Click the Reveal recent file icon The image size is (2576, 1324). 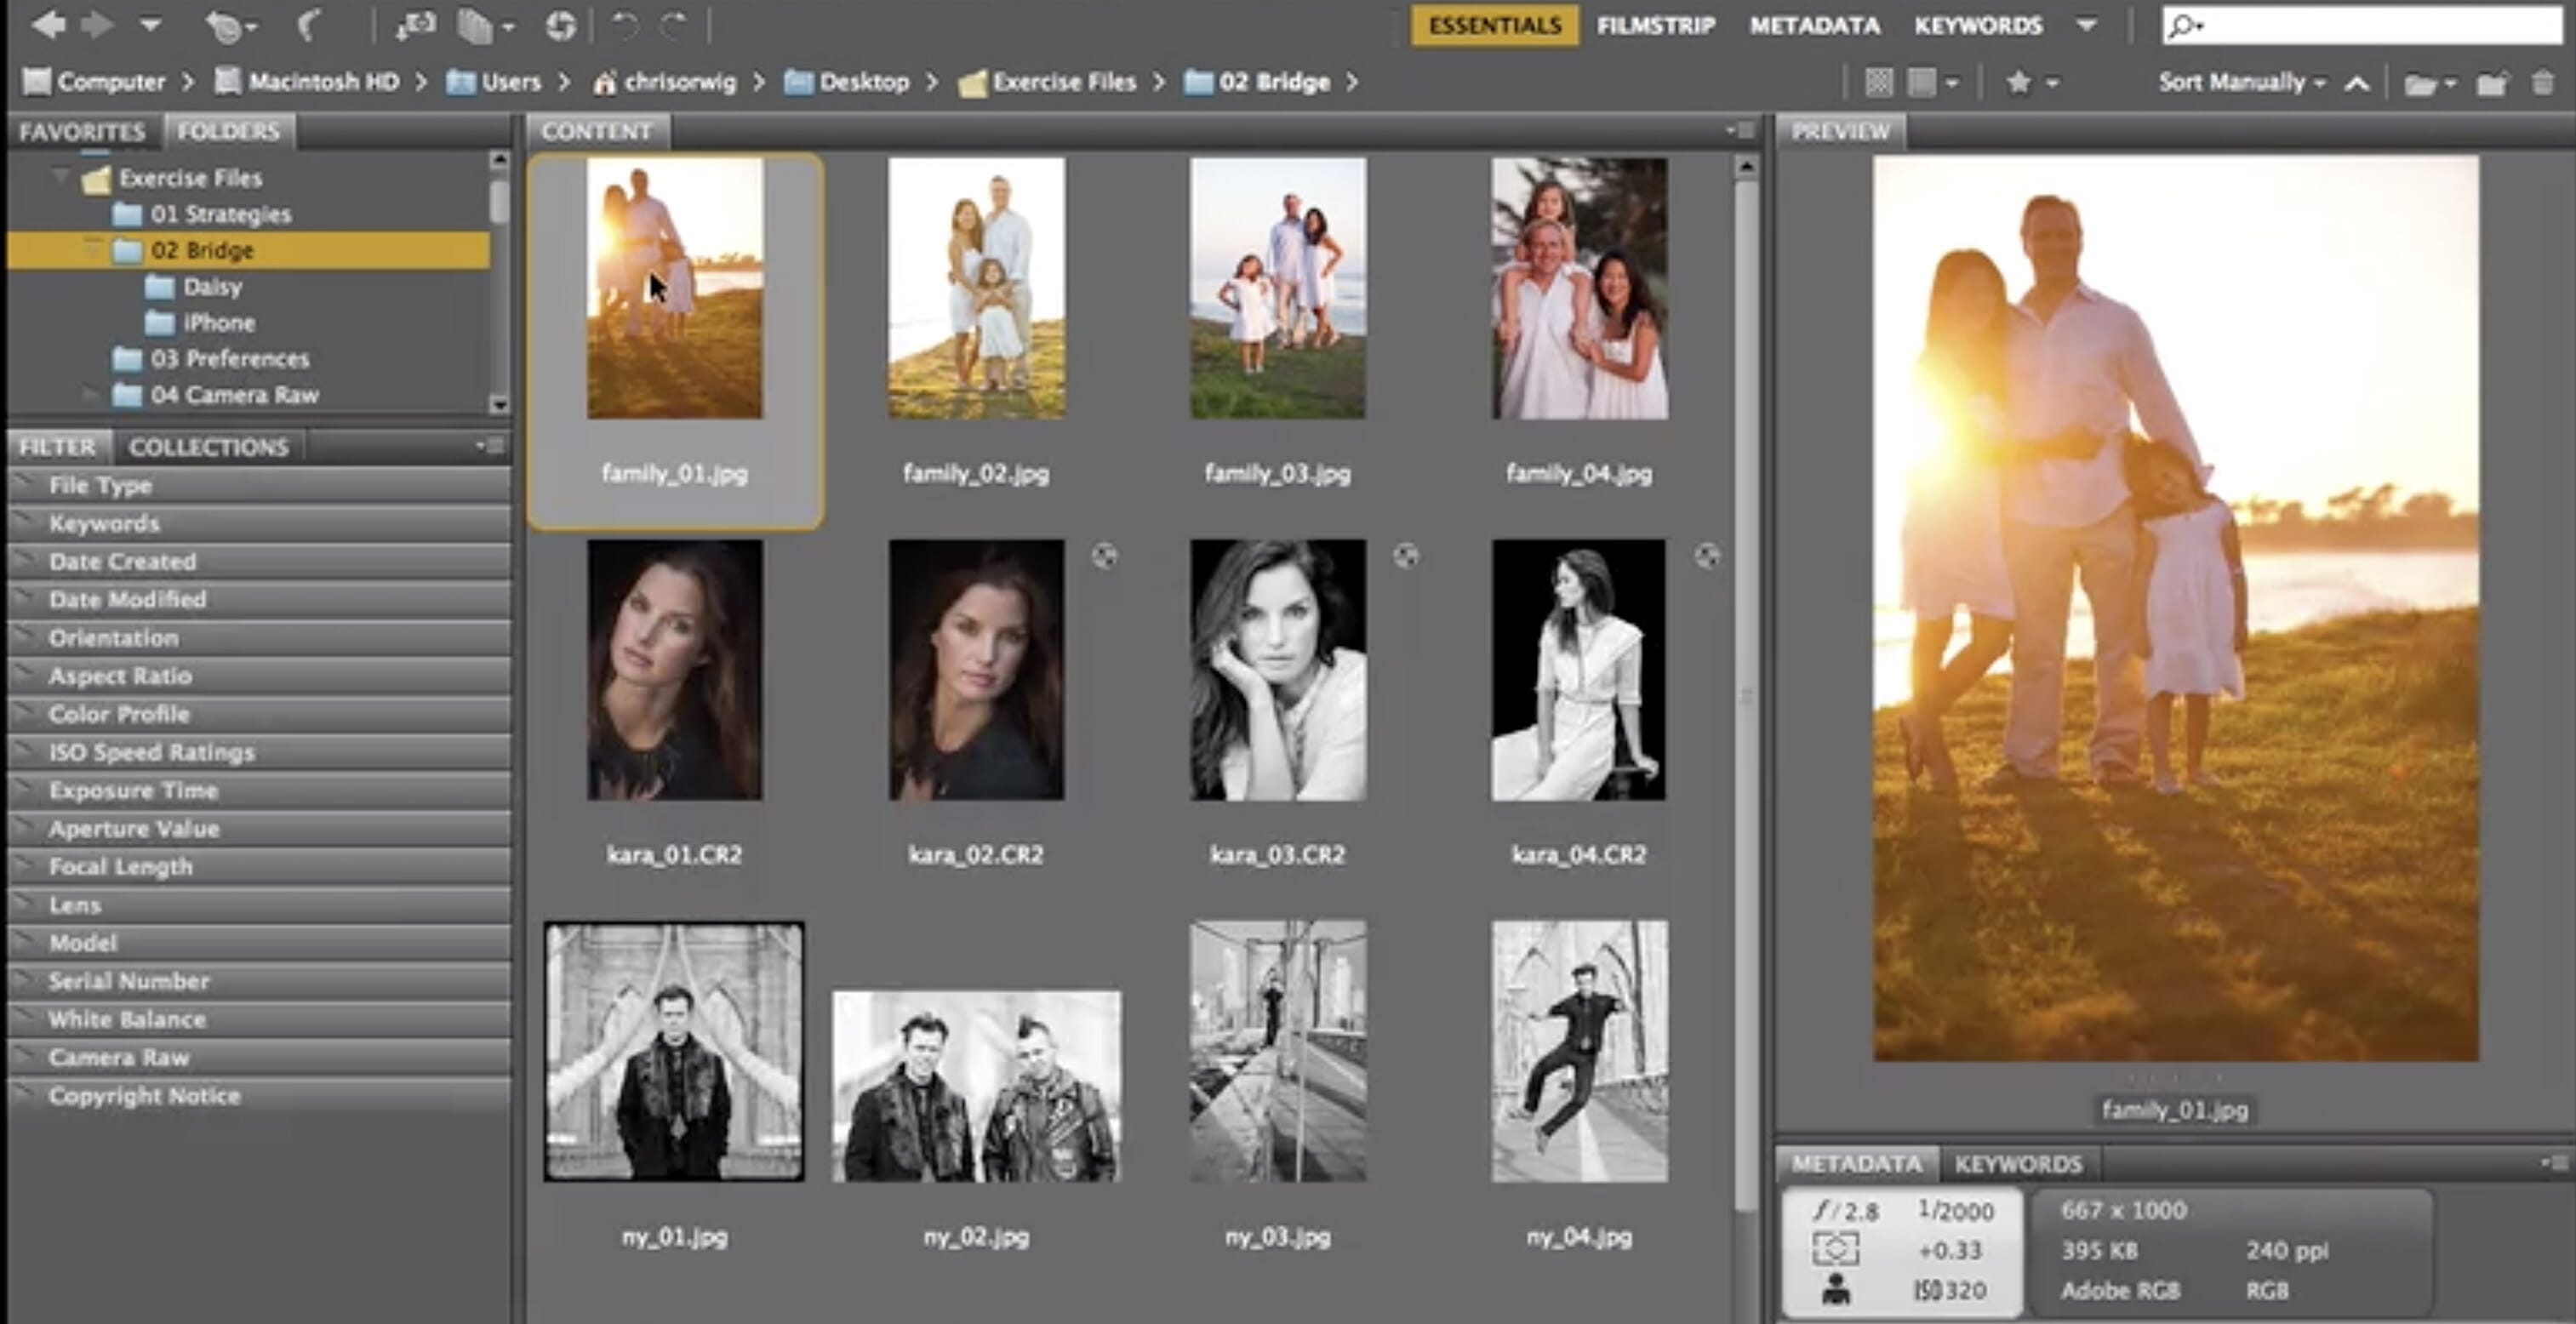coord(229,26)
